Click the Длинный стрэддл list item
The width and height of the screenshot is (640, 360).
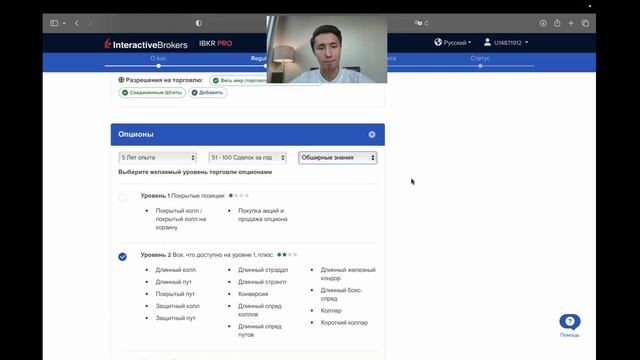[x=263, y=270]
